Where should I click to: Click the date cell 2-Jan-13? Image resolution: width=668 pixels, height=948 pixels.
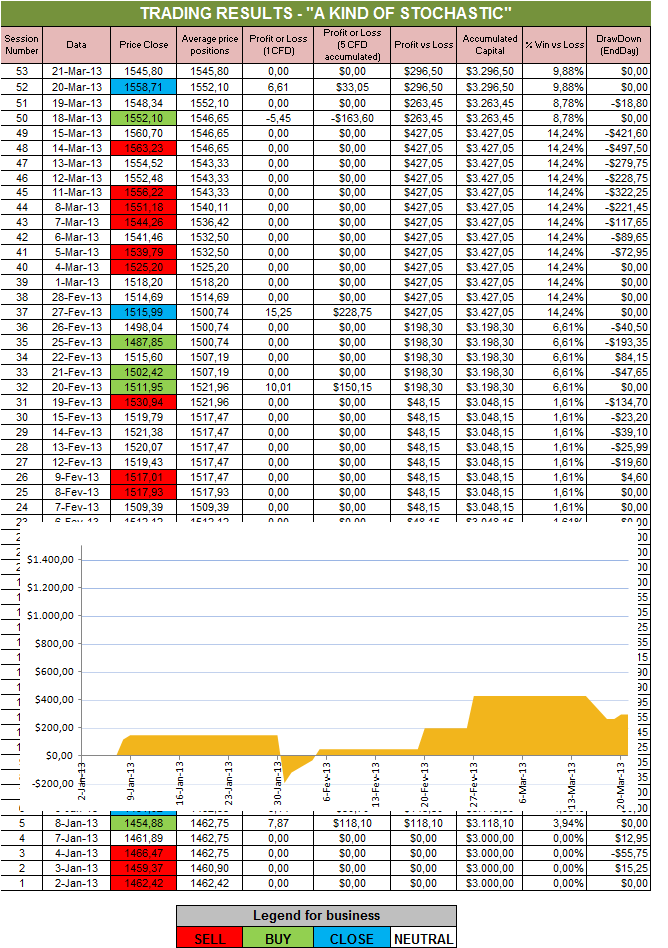pyautogui.click(x=76, y=883)
